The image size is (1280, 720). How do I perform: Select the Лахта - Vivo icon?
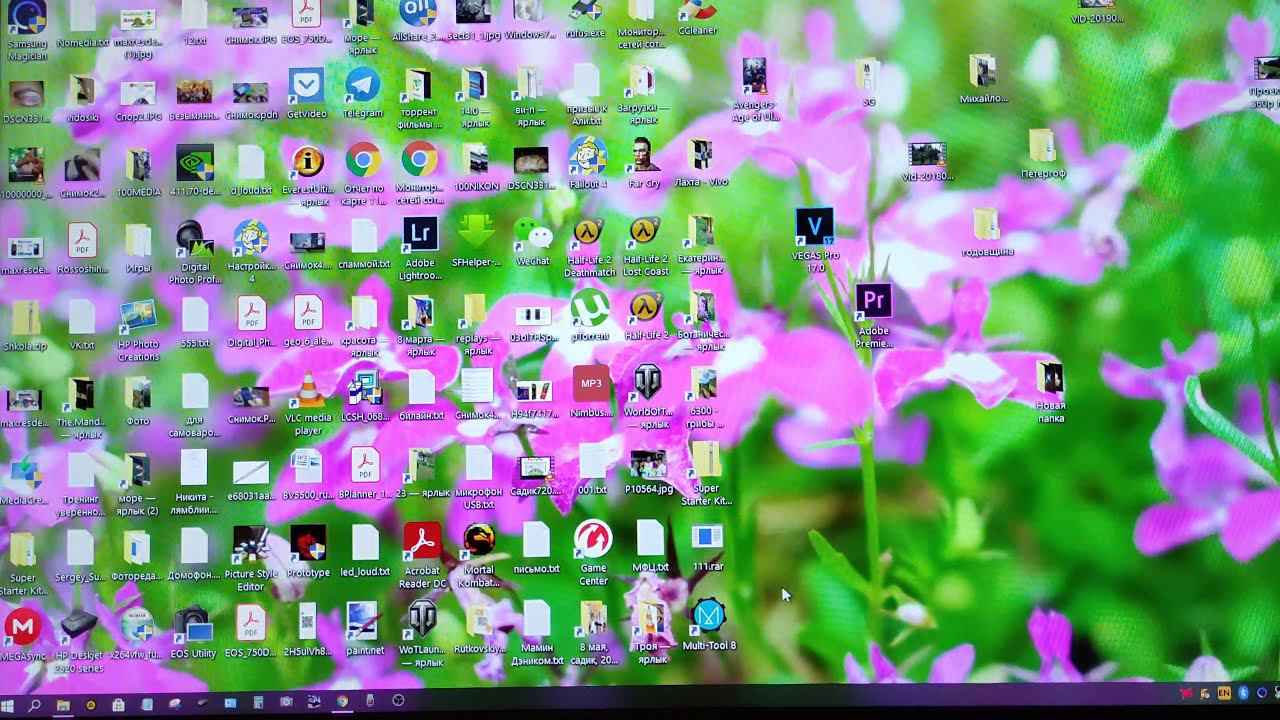[701, 155]
